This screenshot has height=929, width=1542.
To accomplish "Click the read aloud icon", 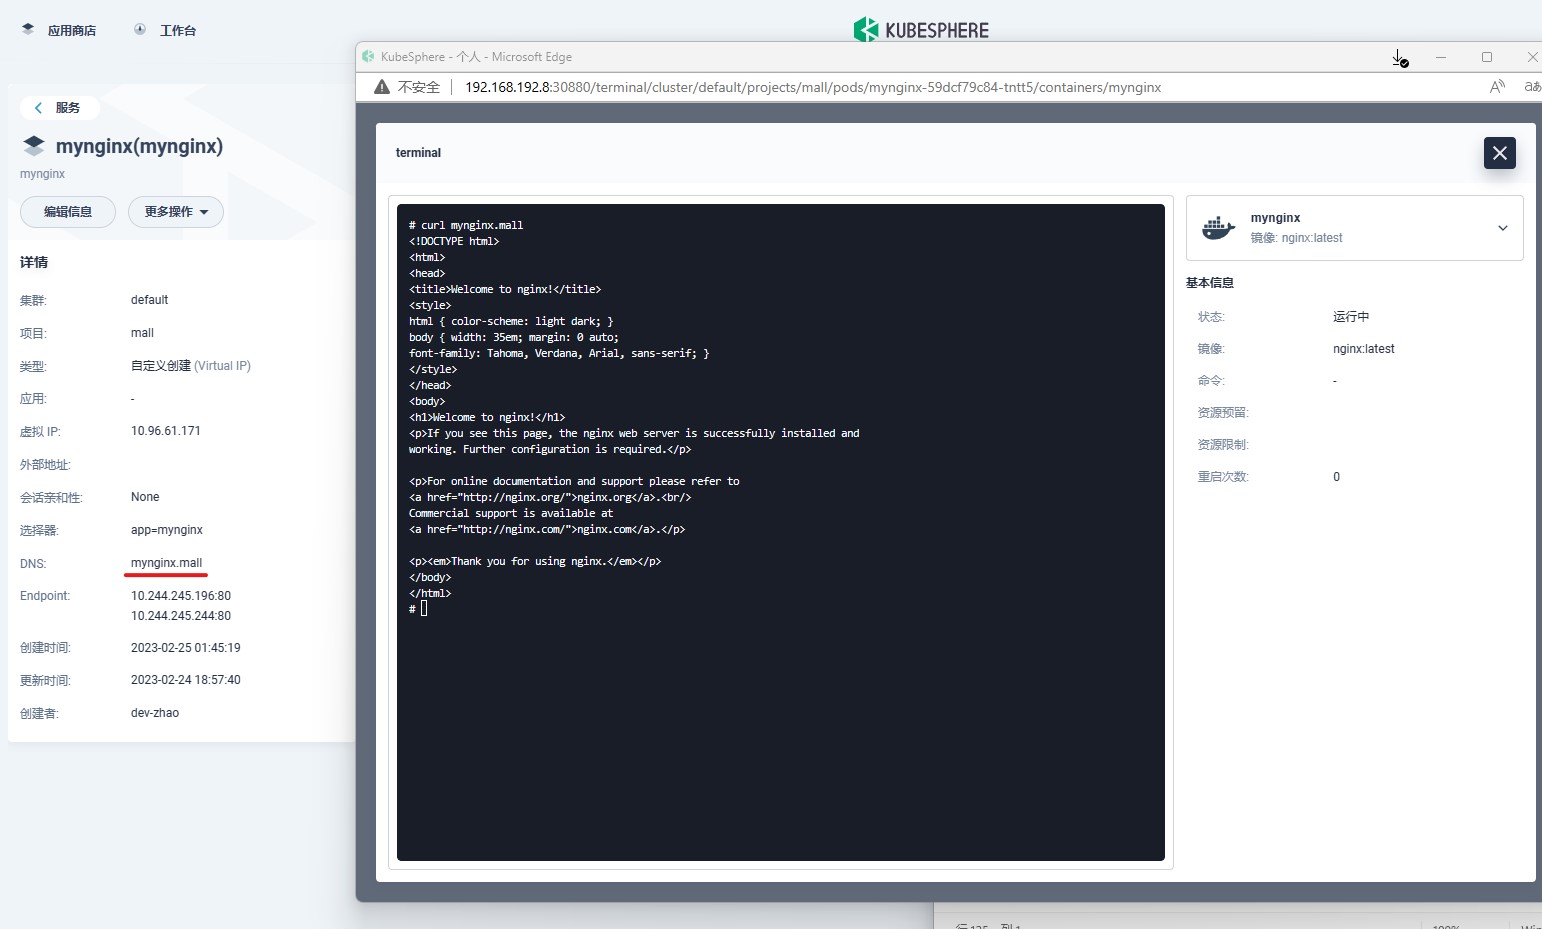I will (x=1497, y=87).
